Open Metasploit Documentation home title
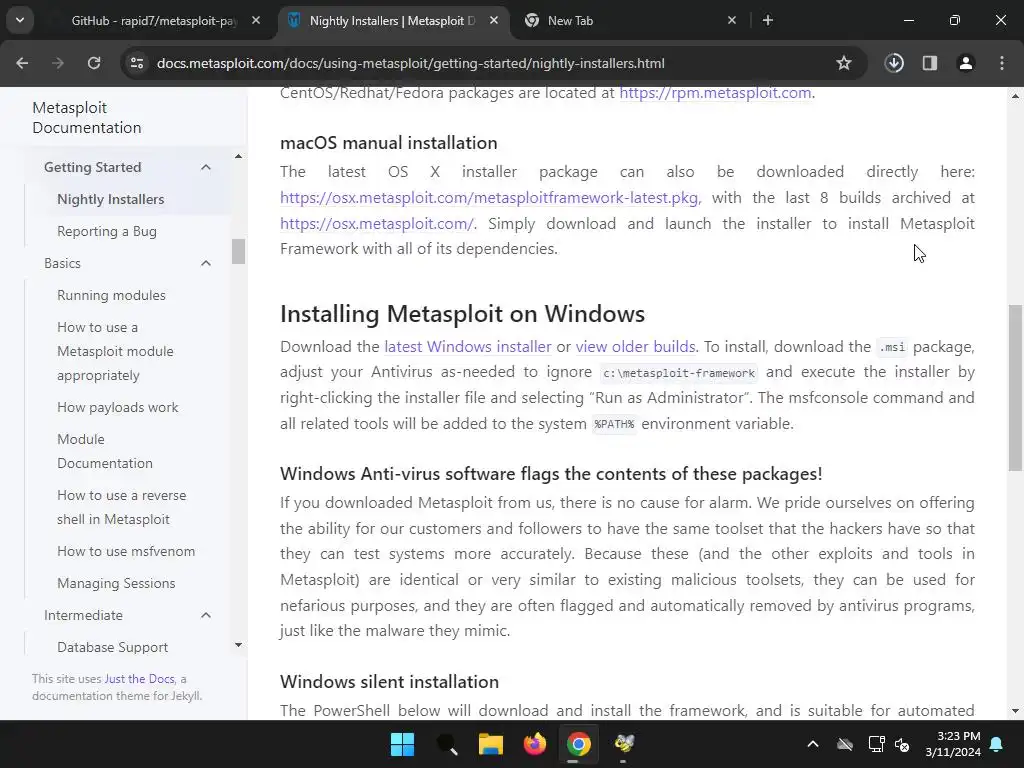The height and width of the screenshot is (768, 1024). (x=86, y=118)
